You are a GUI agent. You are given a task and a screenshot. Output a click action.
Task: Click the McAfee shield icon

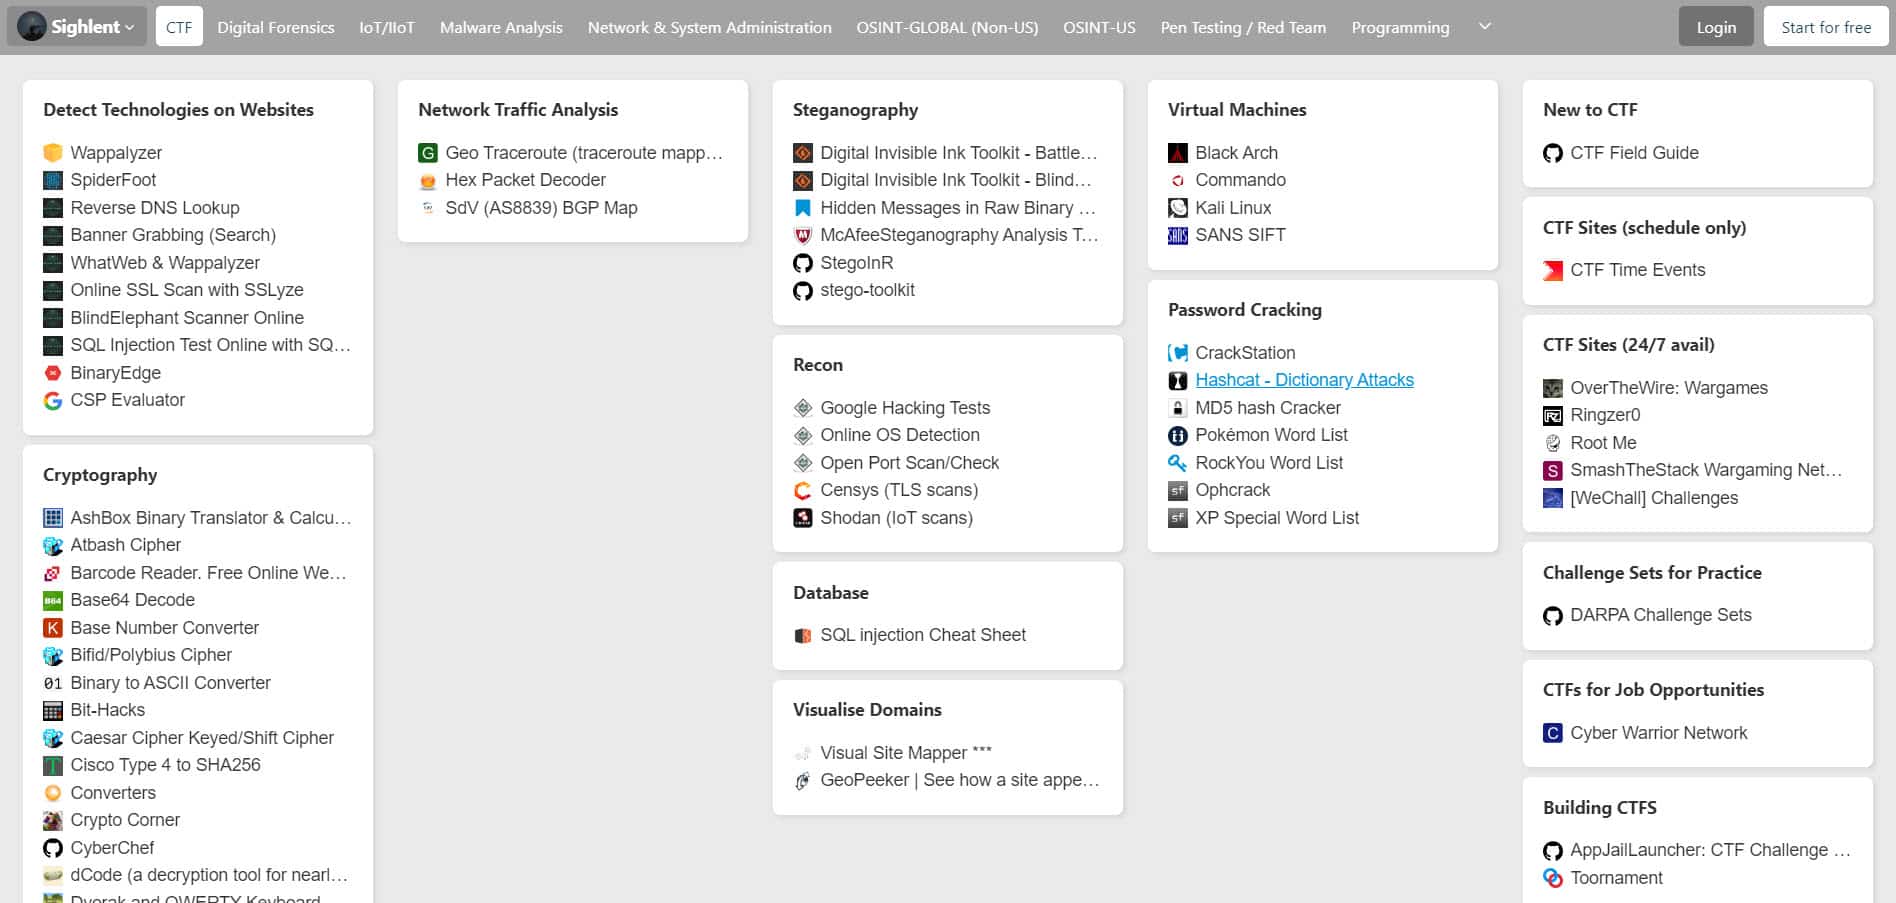[803, 235]
